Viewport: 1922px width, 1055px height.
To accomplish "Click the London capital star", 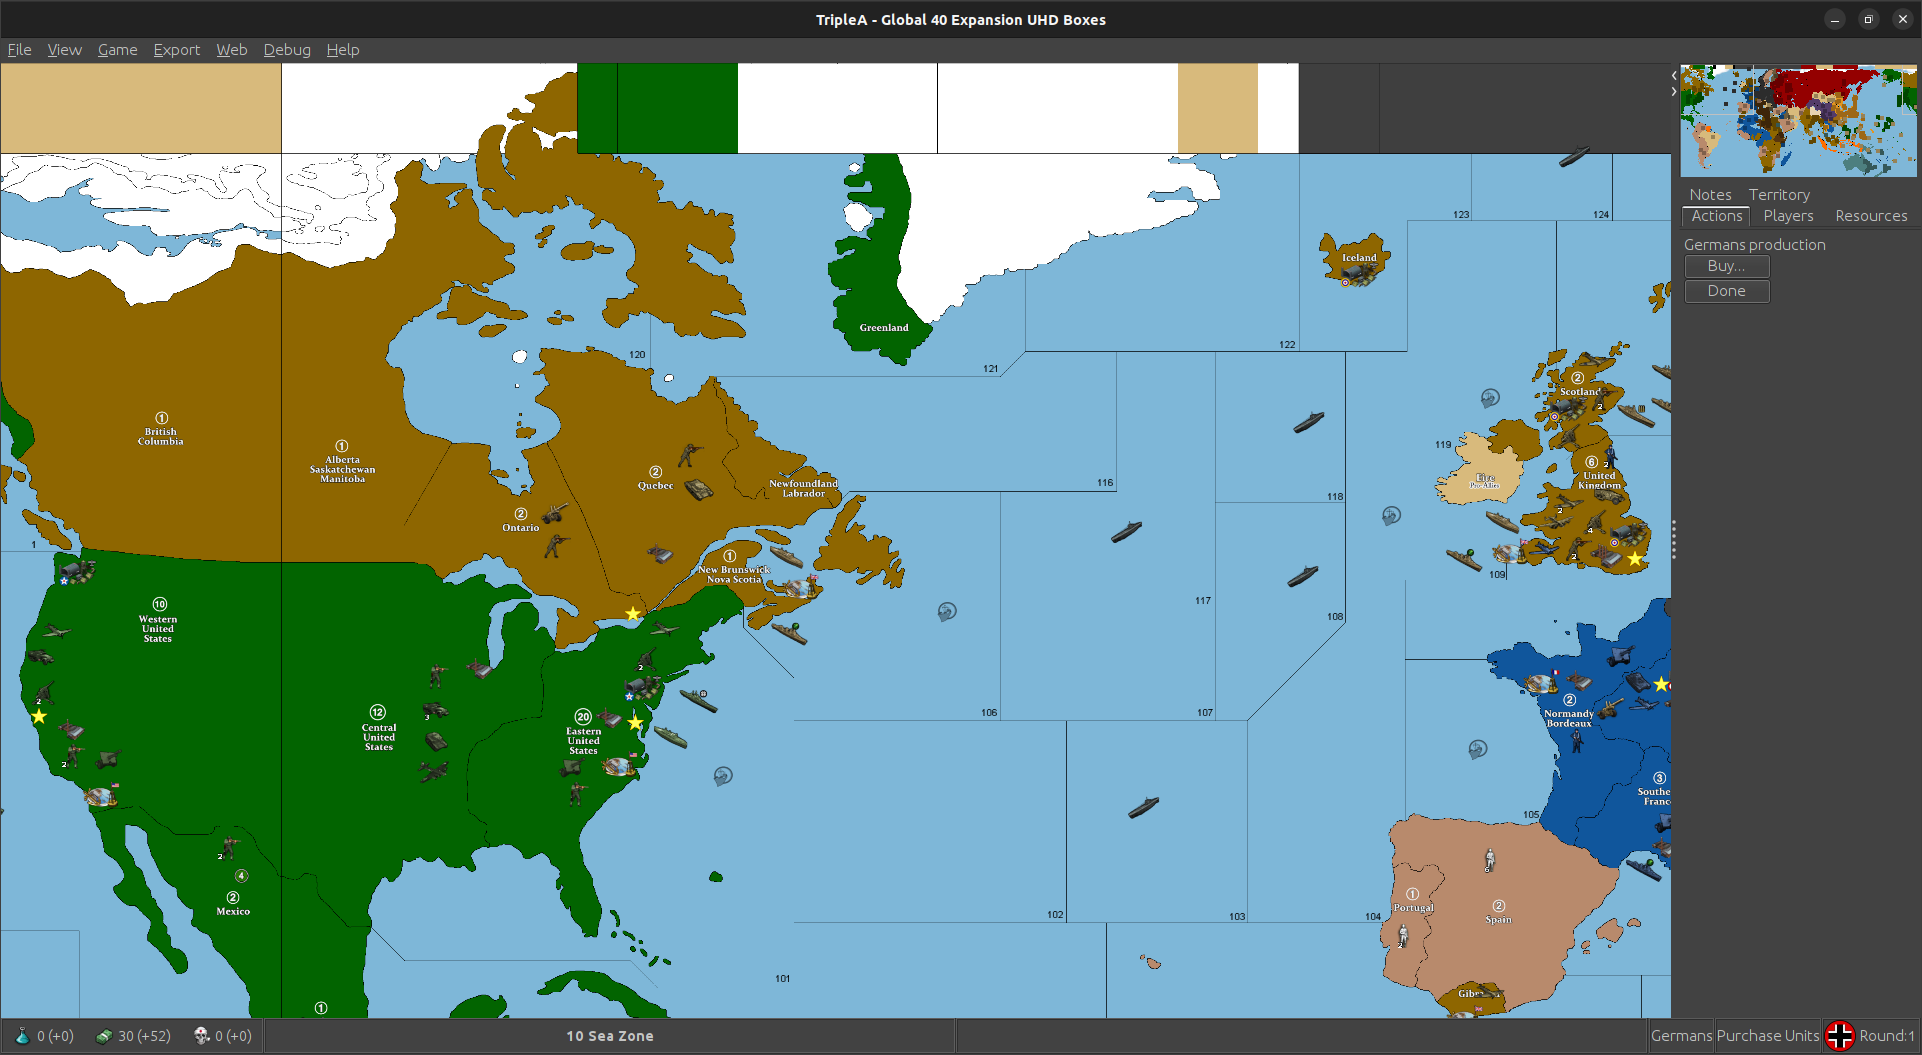I will pyautogui.click(x=1635, y=558).
